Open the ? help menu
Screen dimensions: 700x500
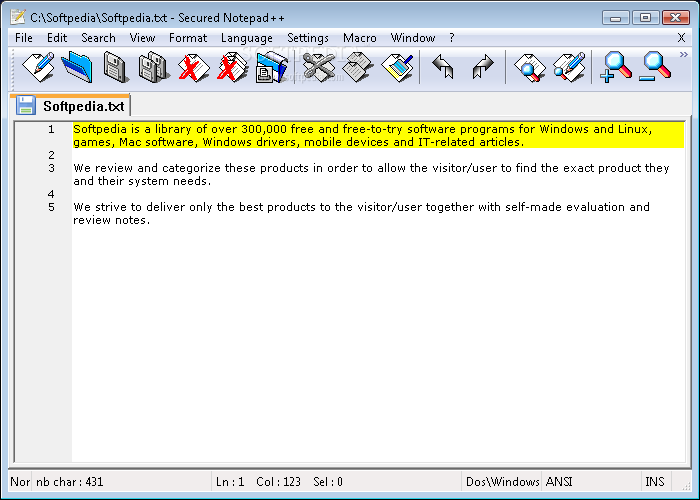[452, 38]
